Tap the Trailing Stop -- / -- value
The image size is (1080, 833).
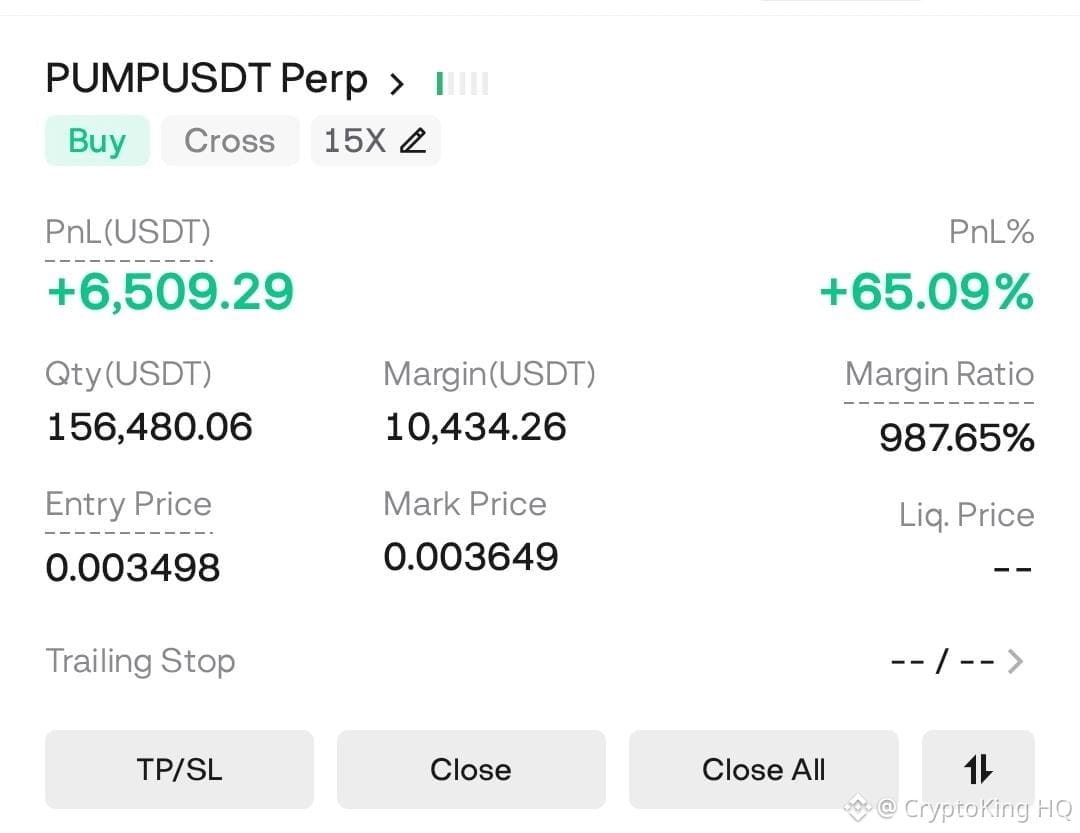pyautogui.click(x=943, y=661)
